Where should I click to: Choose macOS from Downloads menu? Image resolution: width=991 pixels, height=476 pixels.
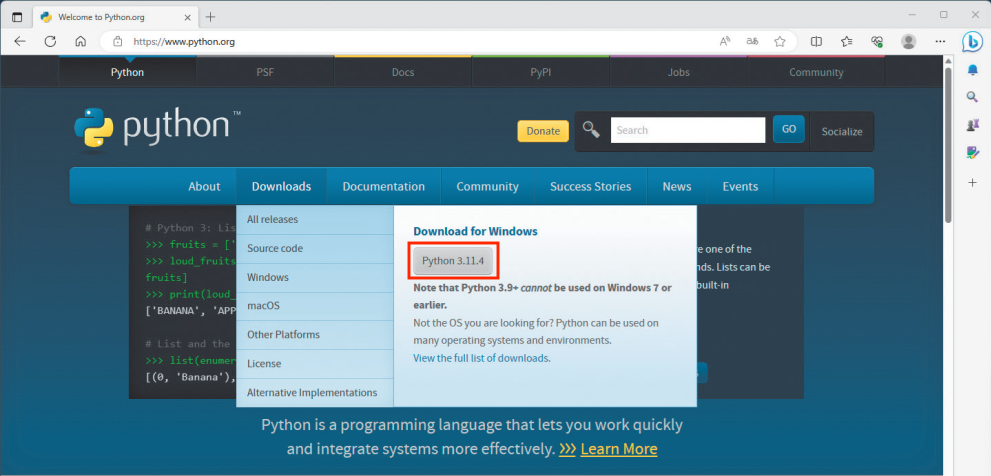315,306
